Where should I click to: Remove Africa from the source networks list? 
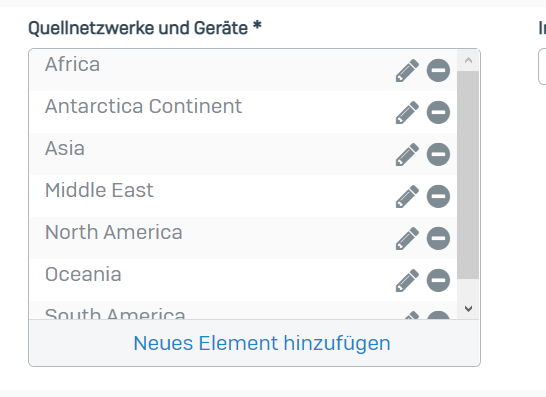pos(438,70)
